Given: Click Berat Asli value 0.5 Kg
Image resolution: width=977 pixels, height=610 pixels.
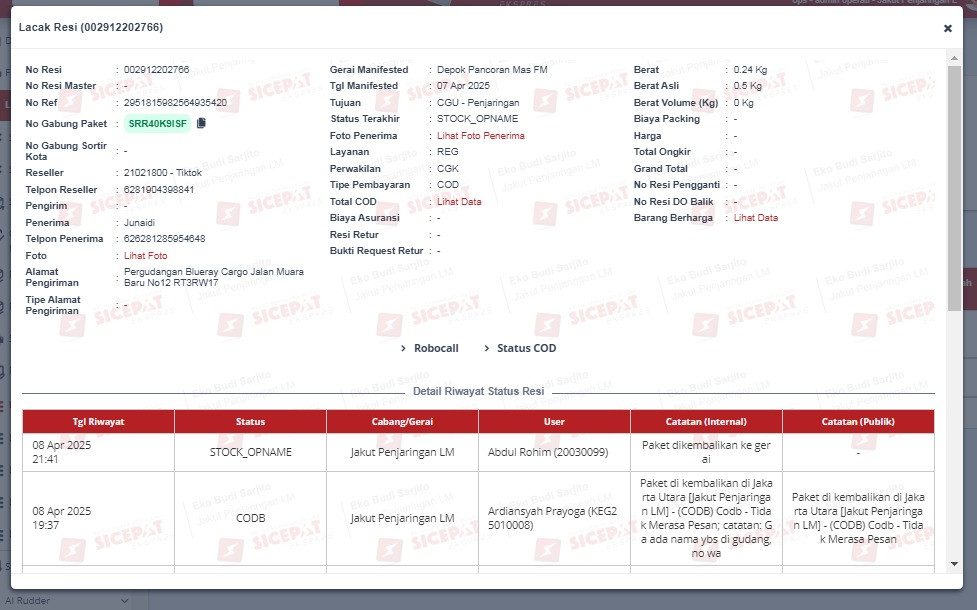Looking at the screenshot, I should pyautogui.click(x=748, y=86).
